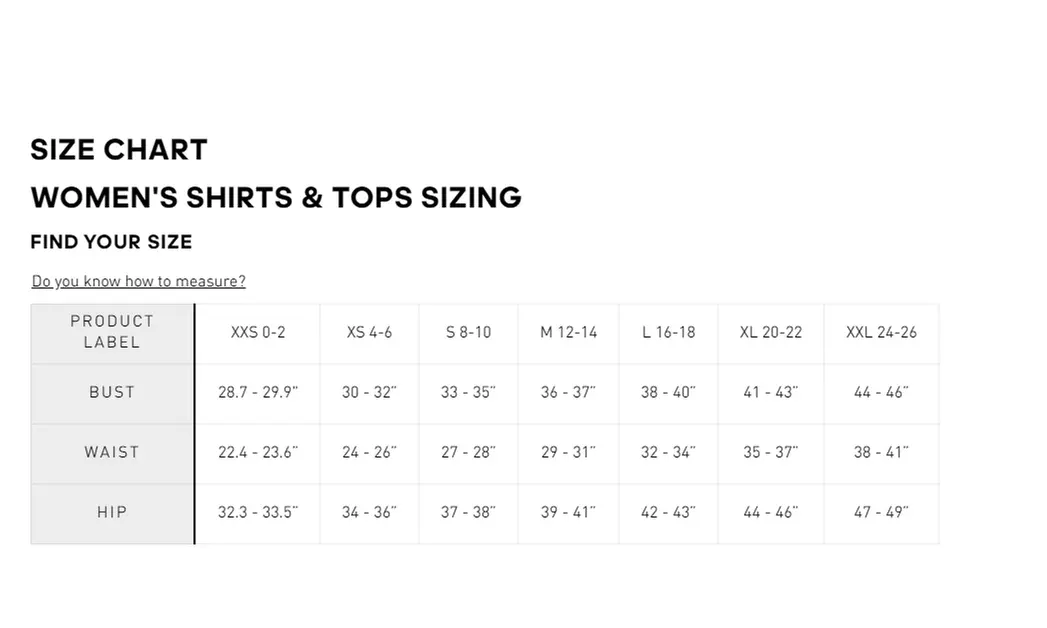Click the FIND YOUR SIZE subheading
The height and width of the screenshot is (628, 1047).
click(111, 242)
